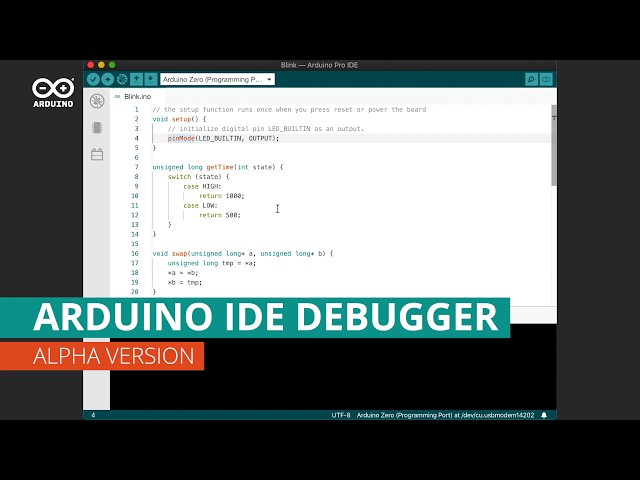Click the notification bell in status bar
This screenshot has height=480, width=640.
tap(544, 415)
